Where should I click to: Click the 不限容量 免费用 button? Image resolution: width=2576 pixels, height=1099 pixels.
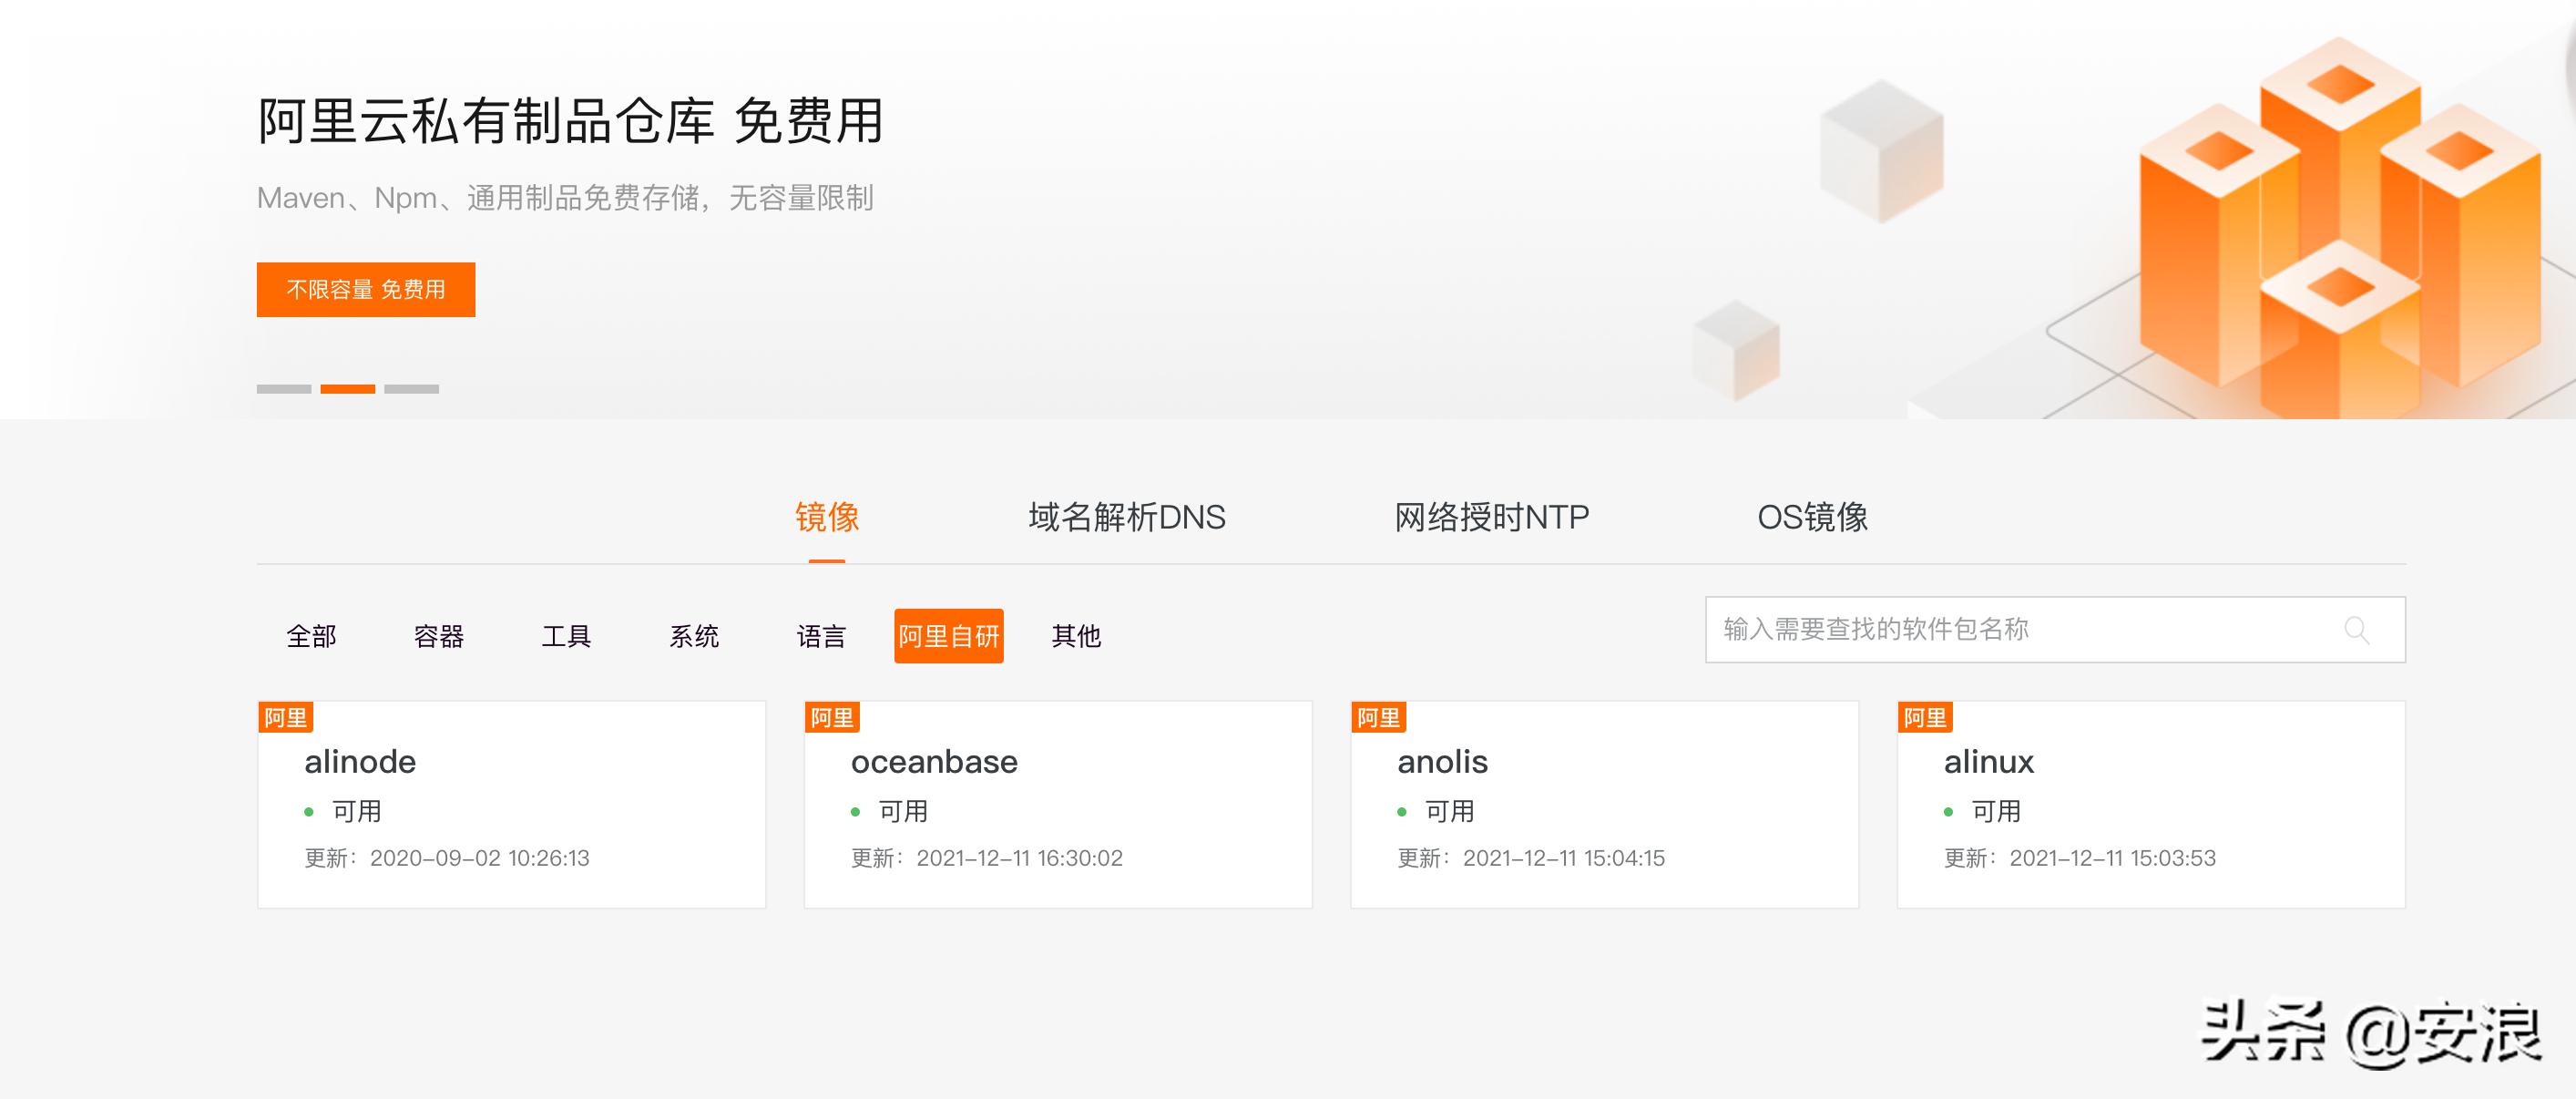pyautogui.click(x=365, y=289)
